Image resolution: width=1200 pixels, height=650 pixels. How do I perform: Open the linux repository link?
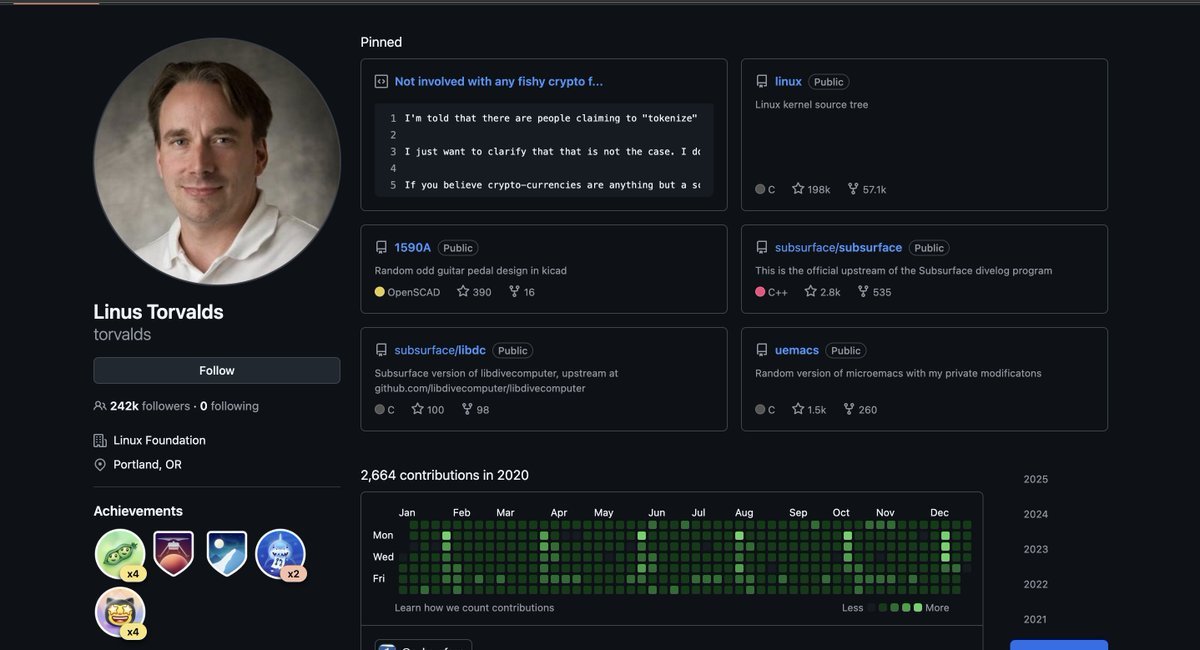(788, 82)
